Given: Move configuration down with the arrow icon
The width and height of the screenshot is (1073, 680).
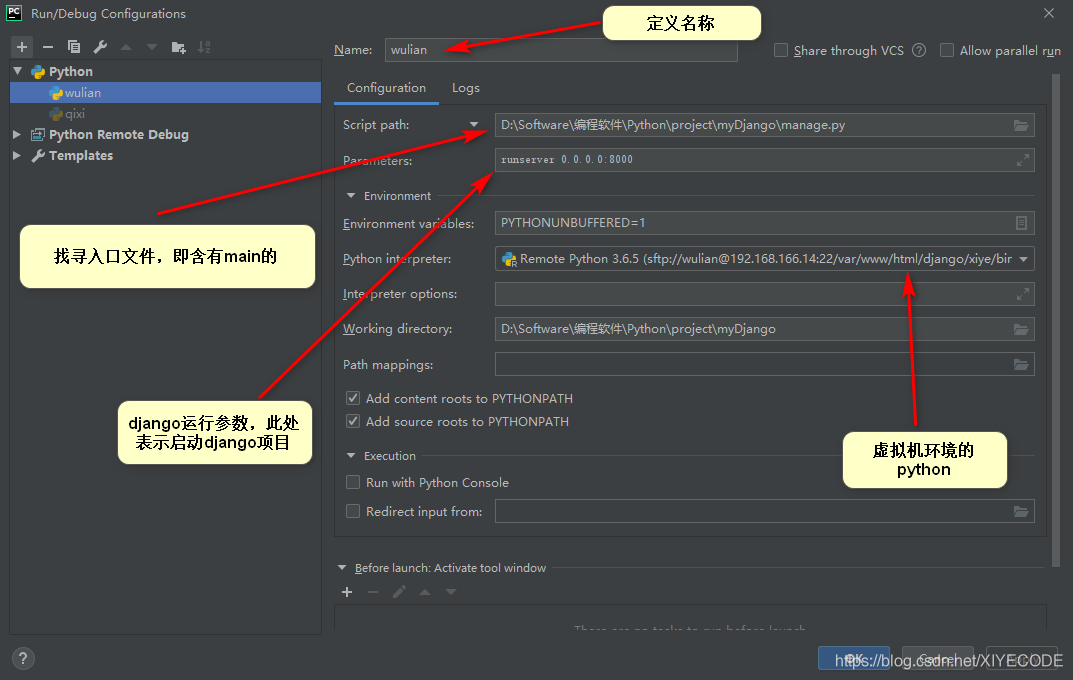Looking at the screenshot, I should point(152,47).
